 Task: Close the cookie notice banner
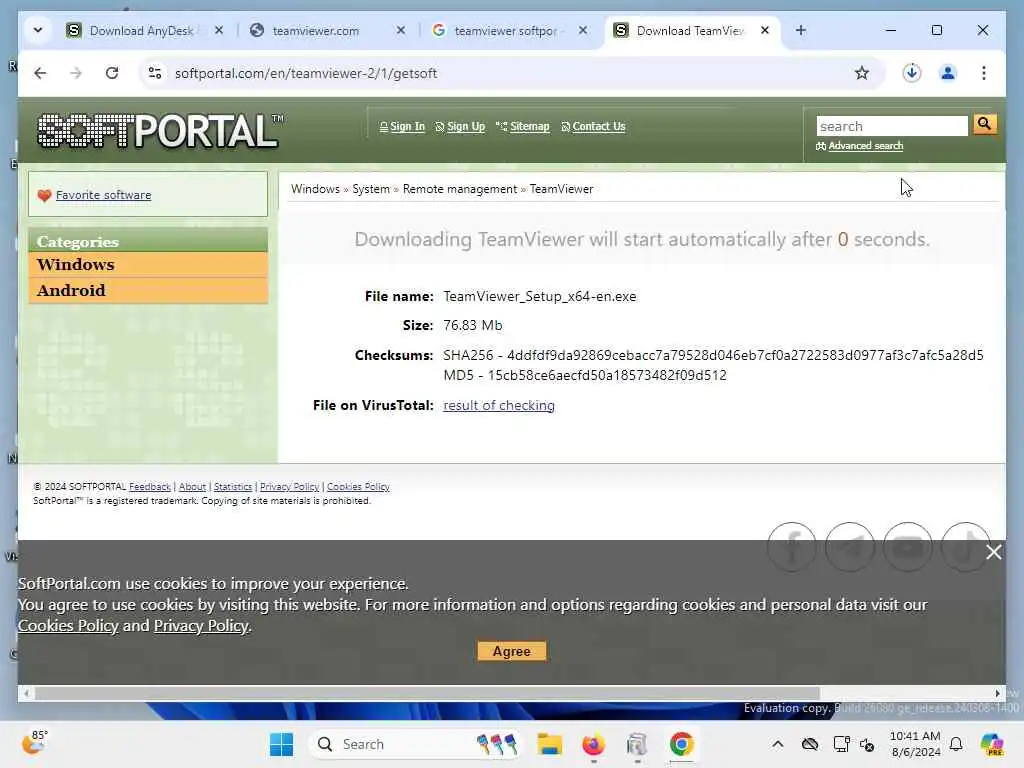(x=993, y=552)
